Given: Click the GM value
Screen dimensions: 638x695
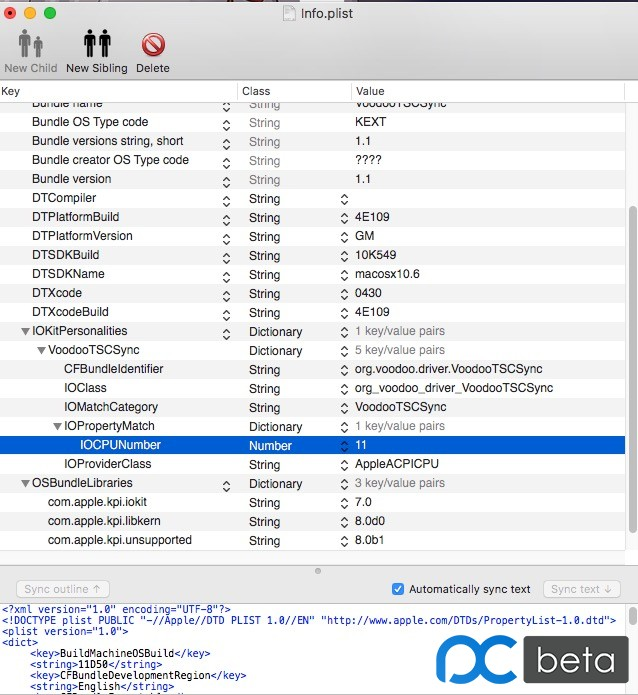Looking at the screenshot, I should tap(364, 236).
